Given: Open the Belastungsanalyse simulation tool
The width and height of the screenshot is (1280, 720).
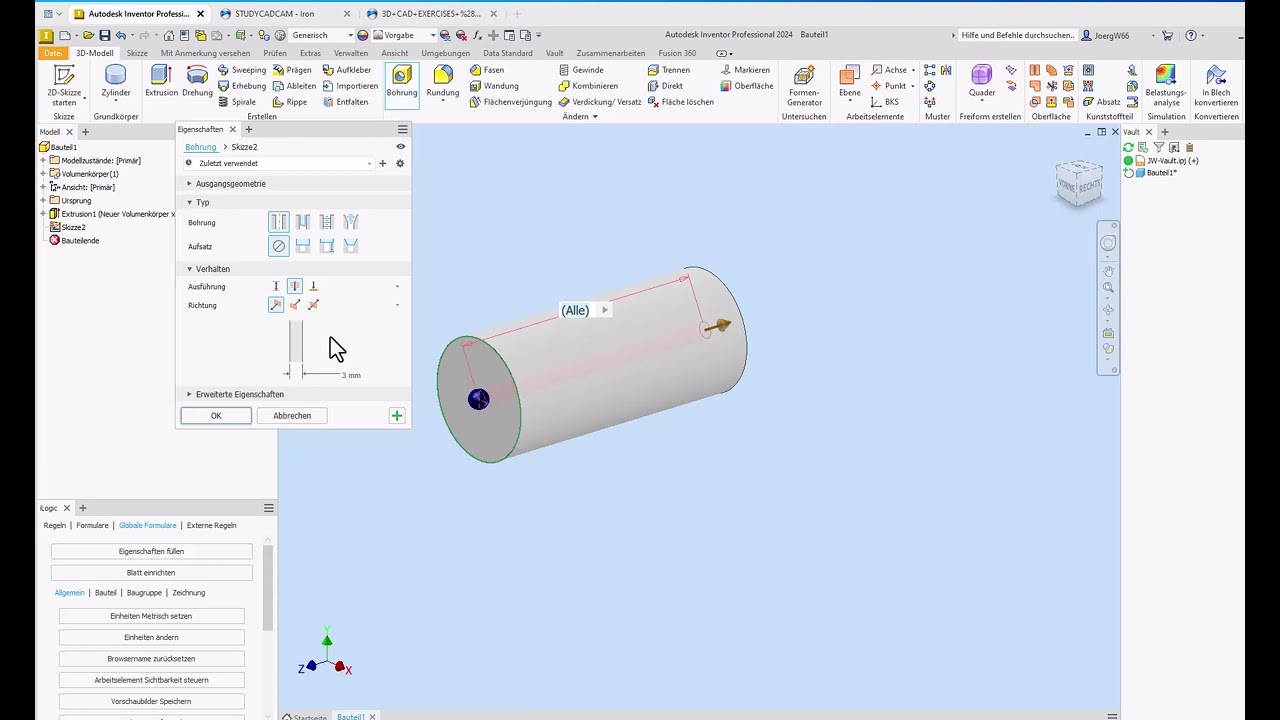Looking at the screenshot, I should (x=1166, y=85).
